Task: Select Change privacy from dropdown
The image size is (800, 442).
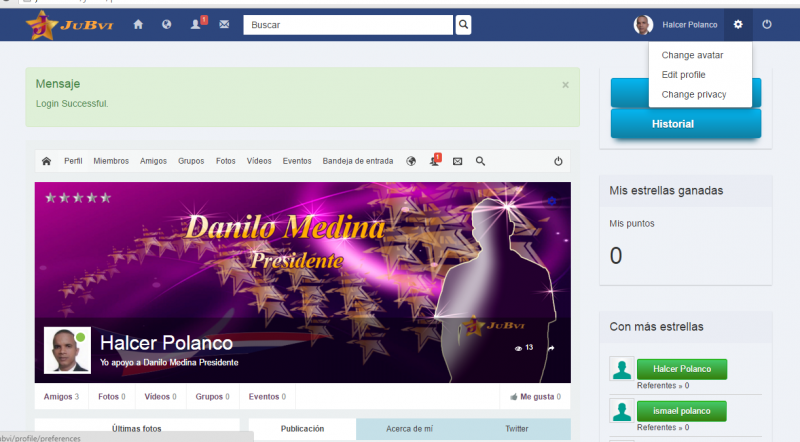Action: [x=694, y=94]
